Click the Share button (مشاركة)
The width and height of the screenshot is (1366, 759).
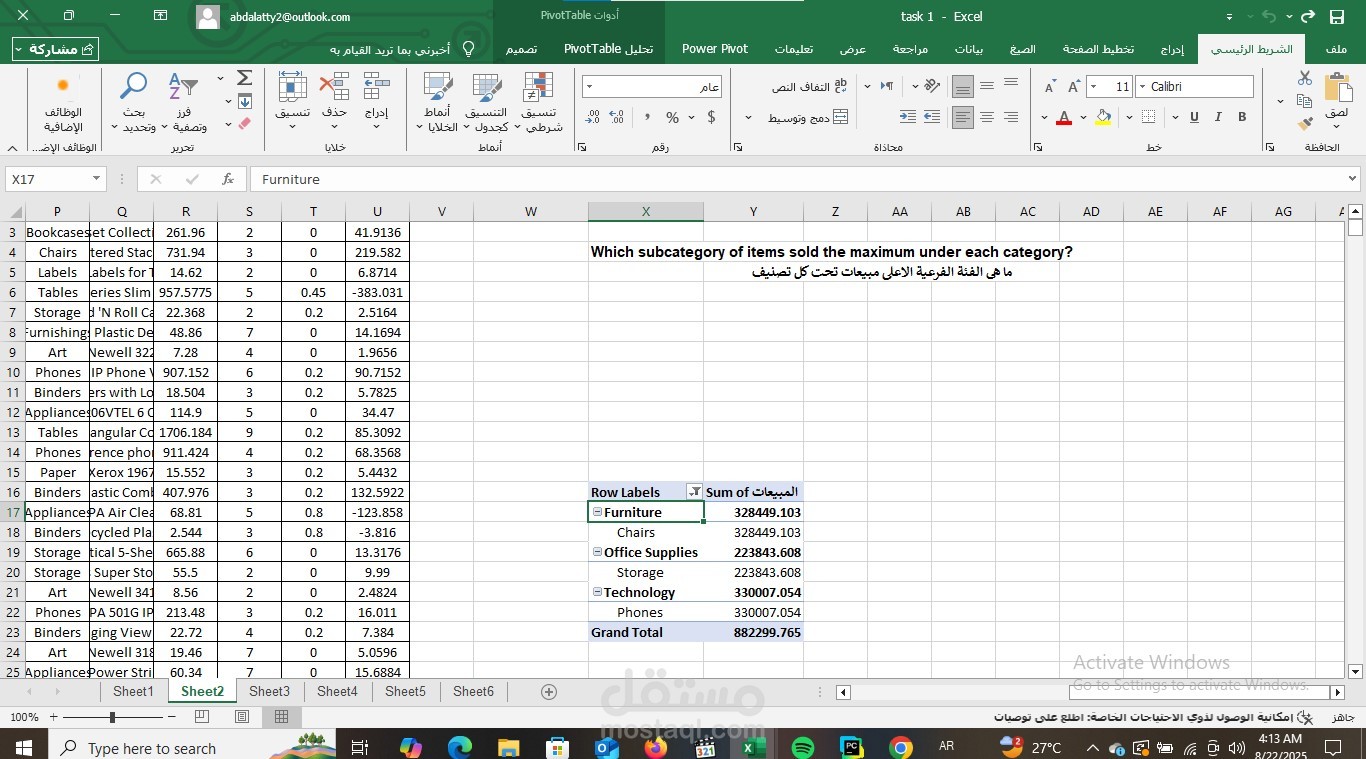pos(55,49)
